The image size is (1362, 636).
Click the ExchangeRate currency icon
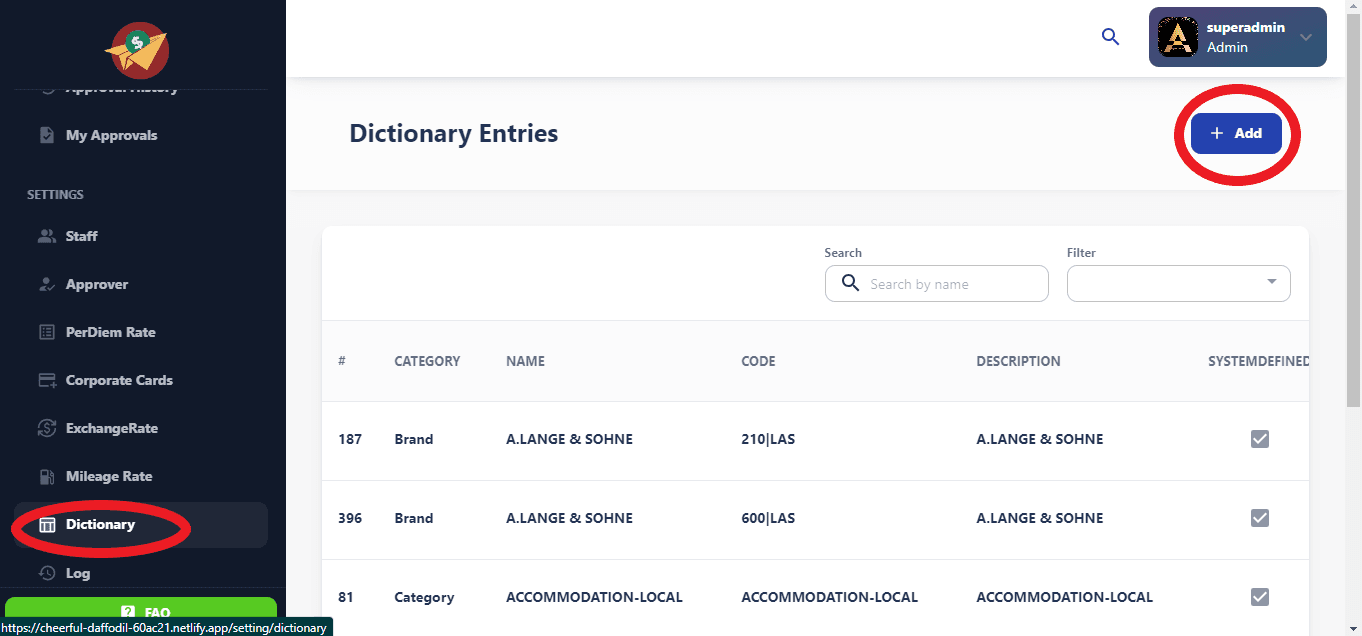click(47, 428)
